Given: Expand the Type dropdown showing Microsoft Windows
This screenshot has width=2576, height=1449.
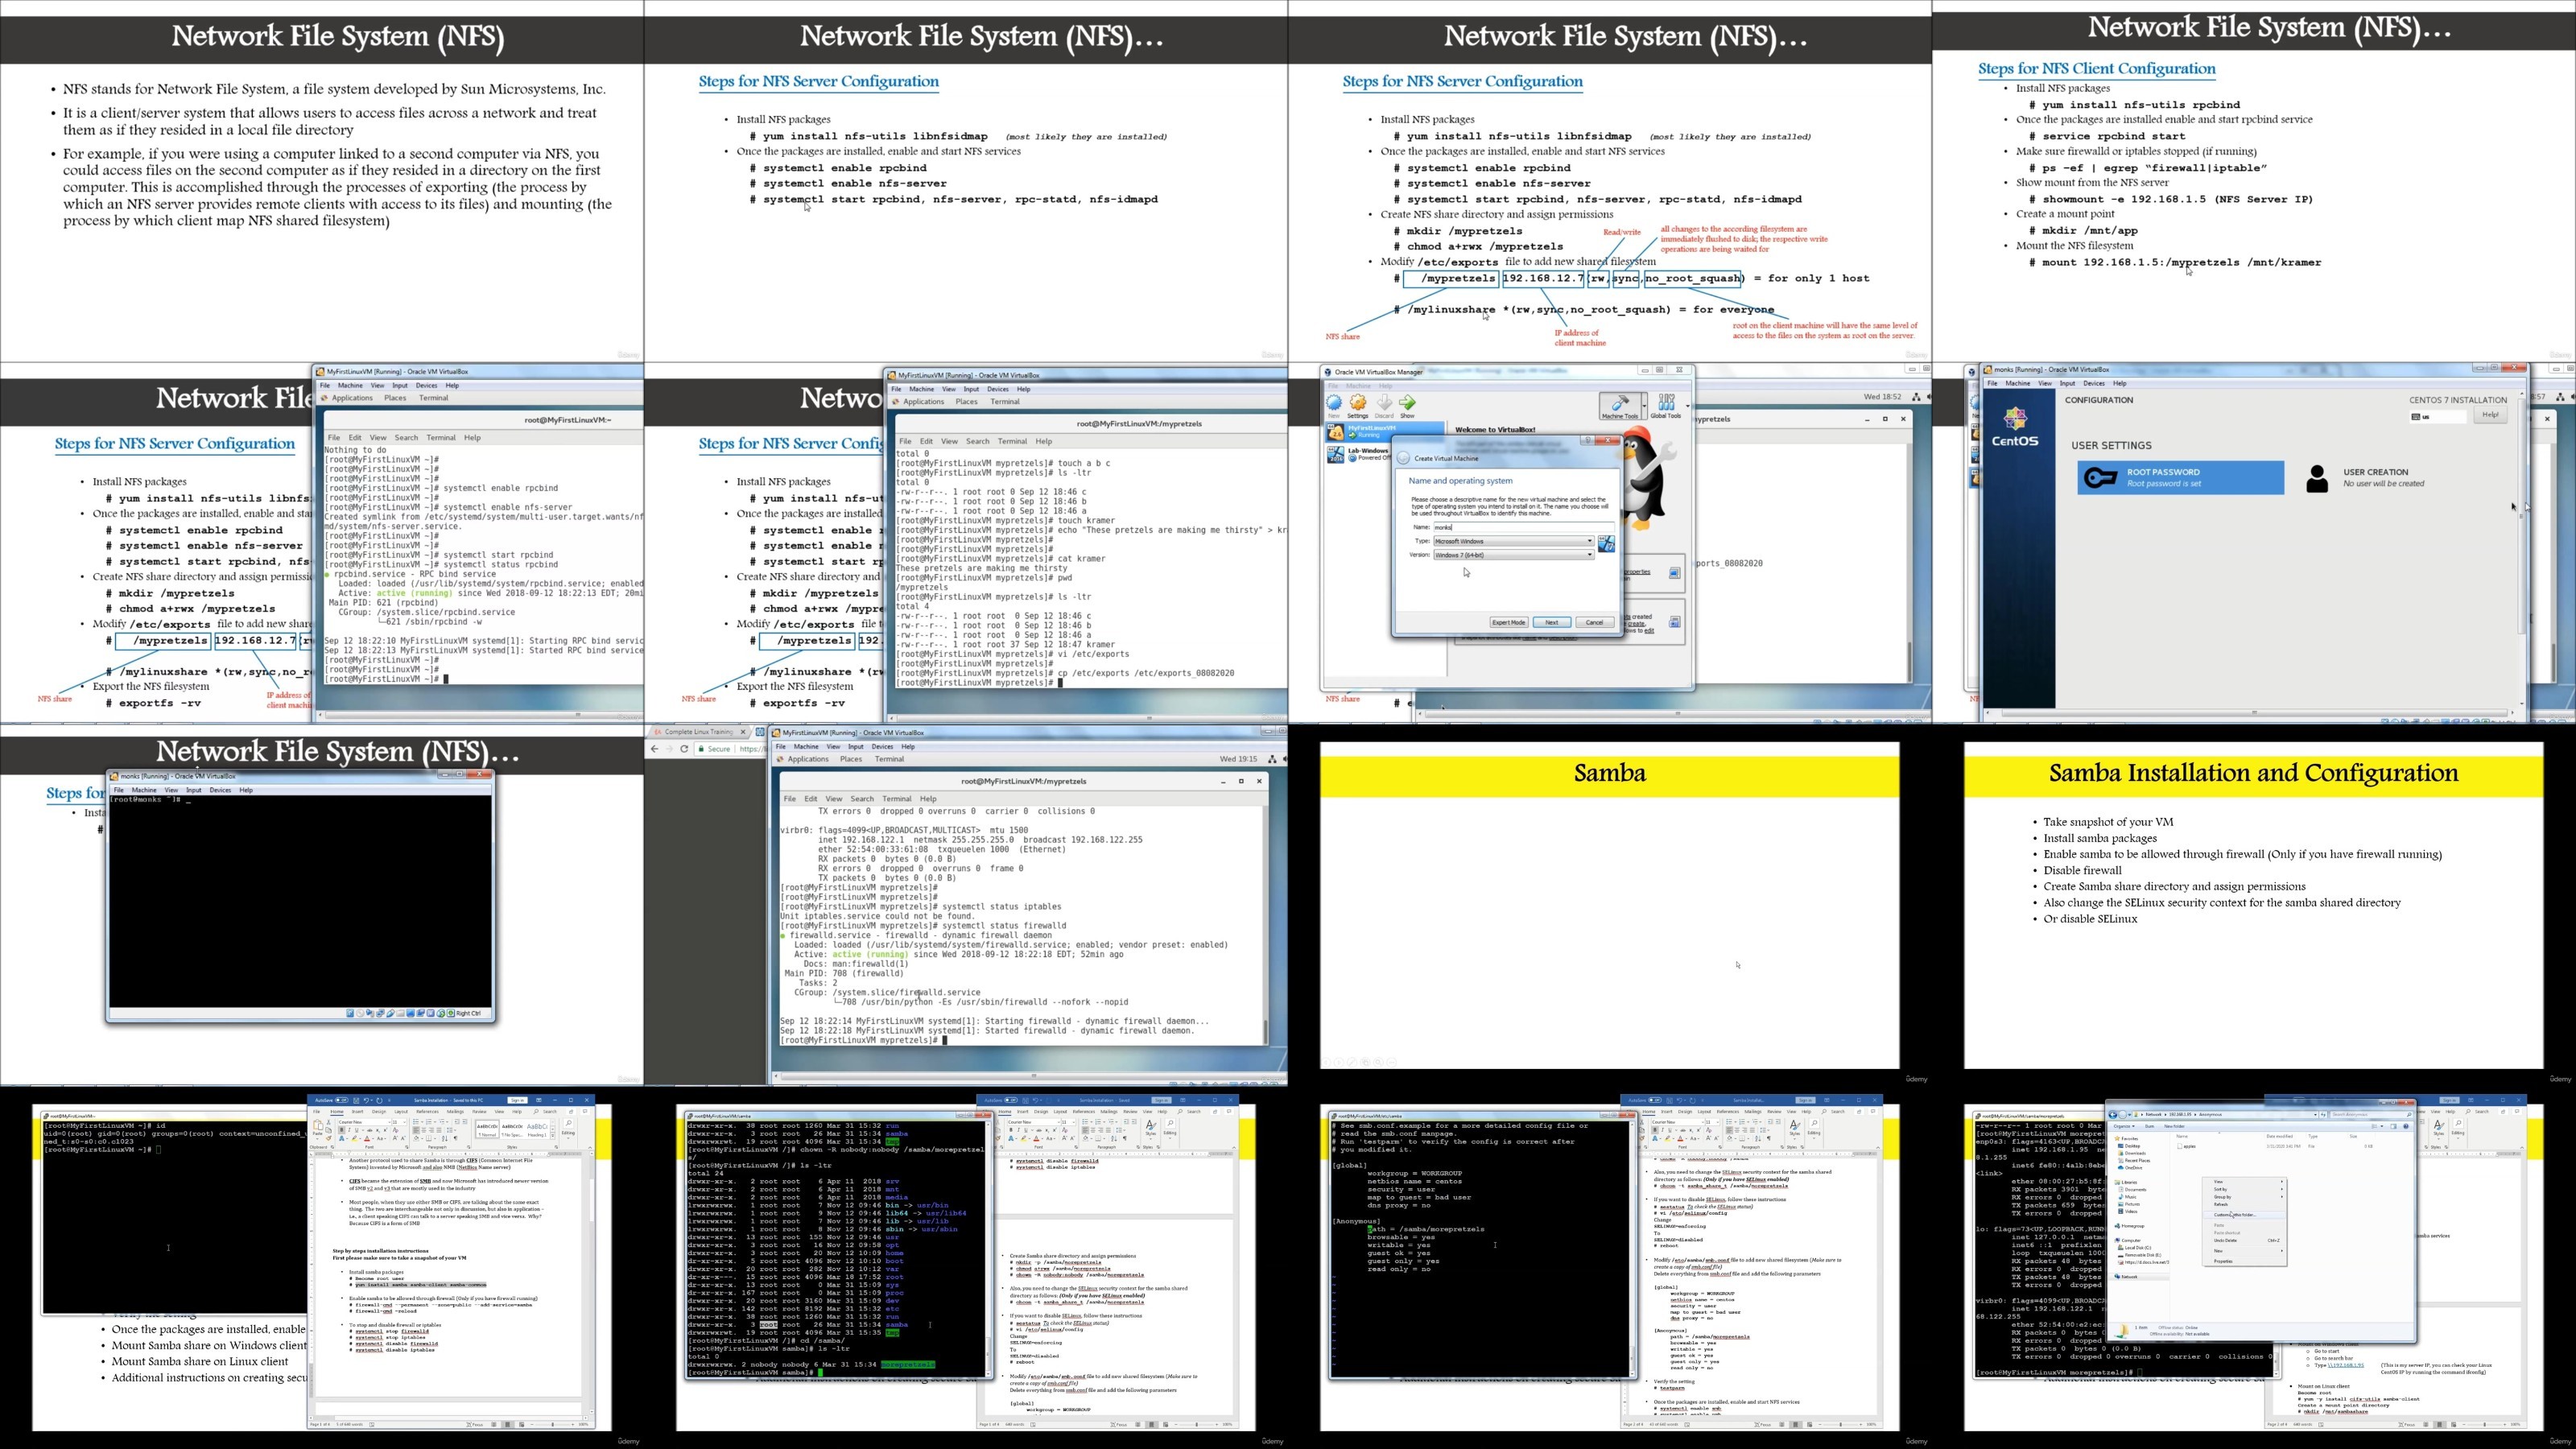Looking at the screenshot, I should pyautogui.click(x=1515, y=541).
